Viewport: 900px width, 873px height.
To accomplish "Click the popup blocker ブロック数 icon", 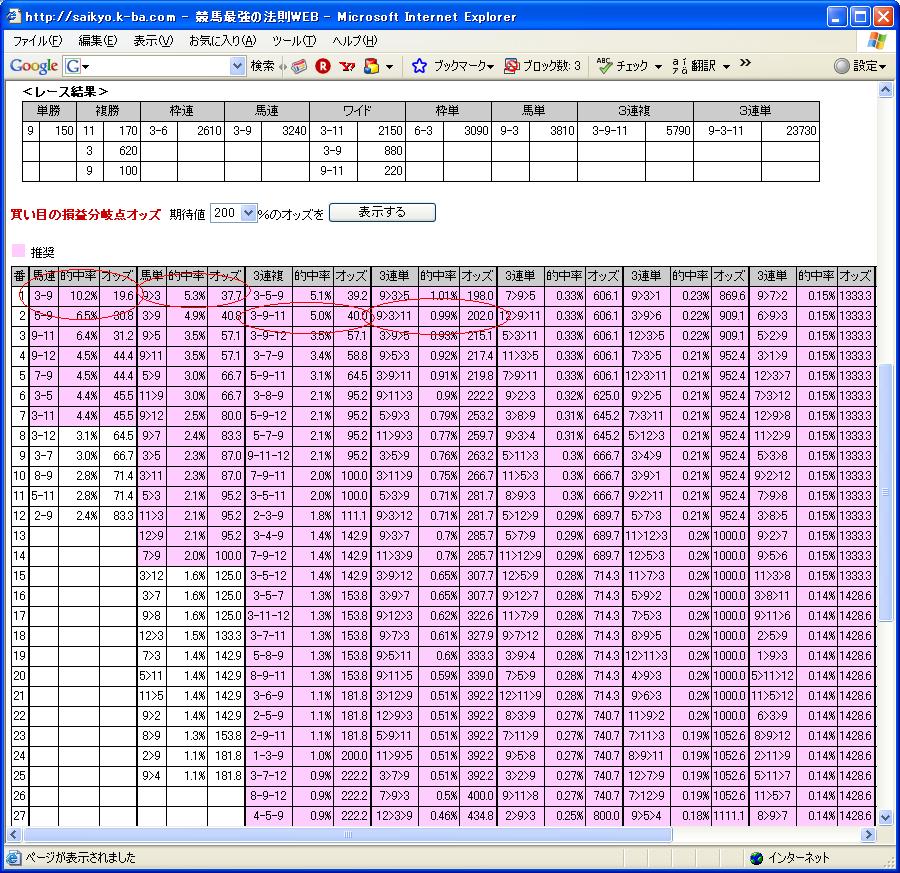I will pyautogui.click(x=511, y=67).
